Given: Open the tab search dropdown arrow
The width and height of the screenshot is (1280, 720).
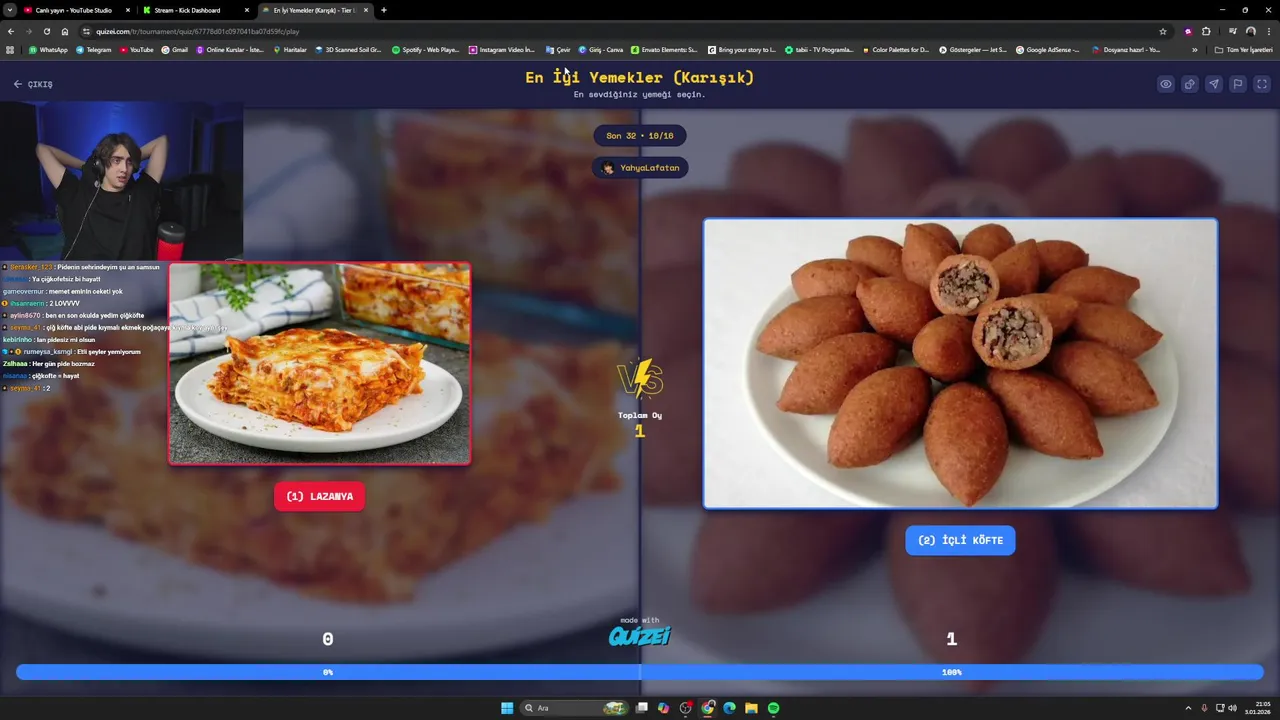Looking at the screenshot, I should pos(10,10).
